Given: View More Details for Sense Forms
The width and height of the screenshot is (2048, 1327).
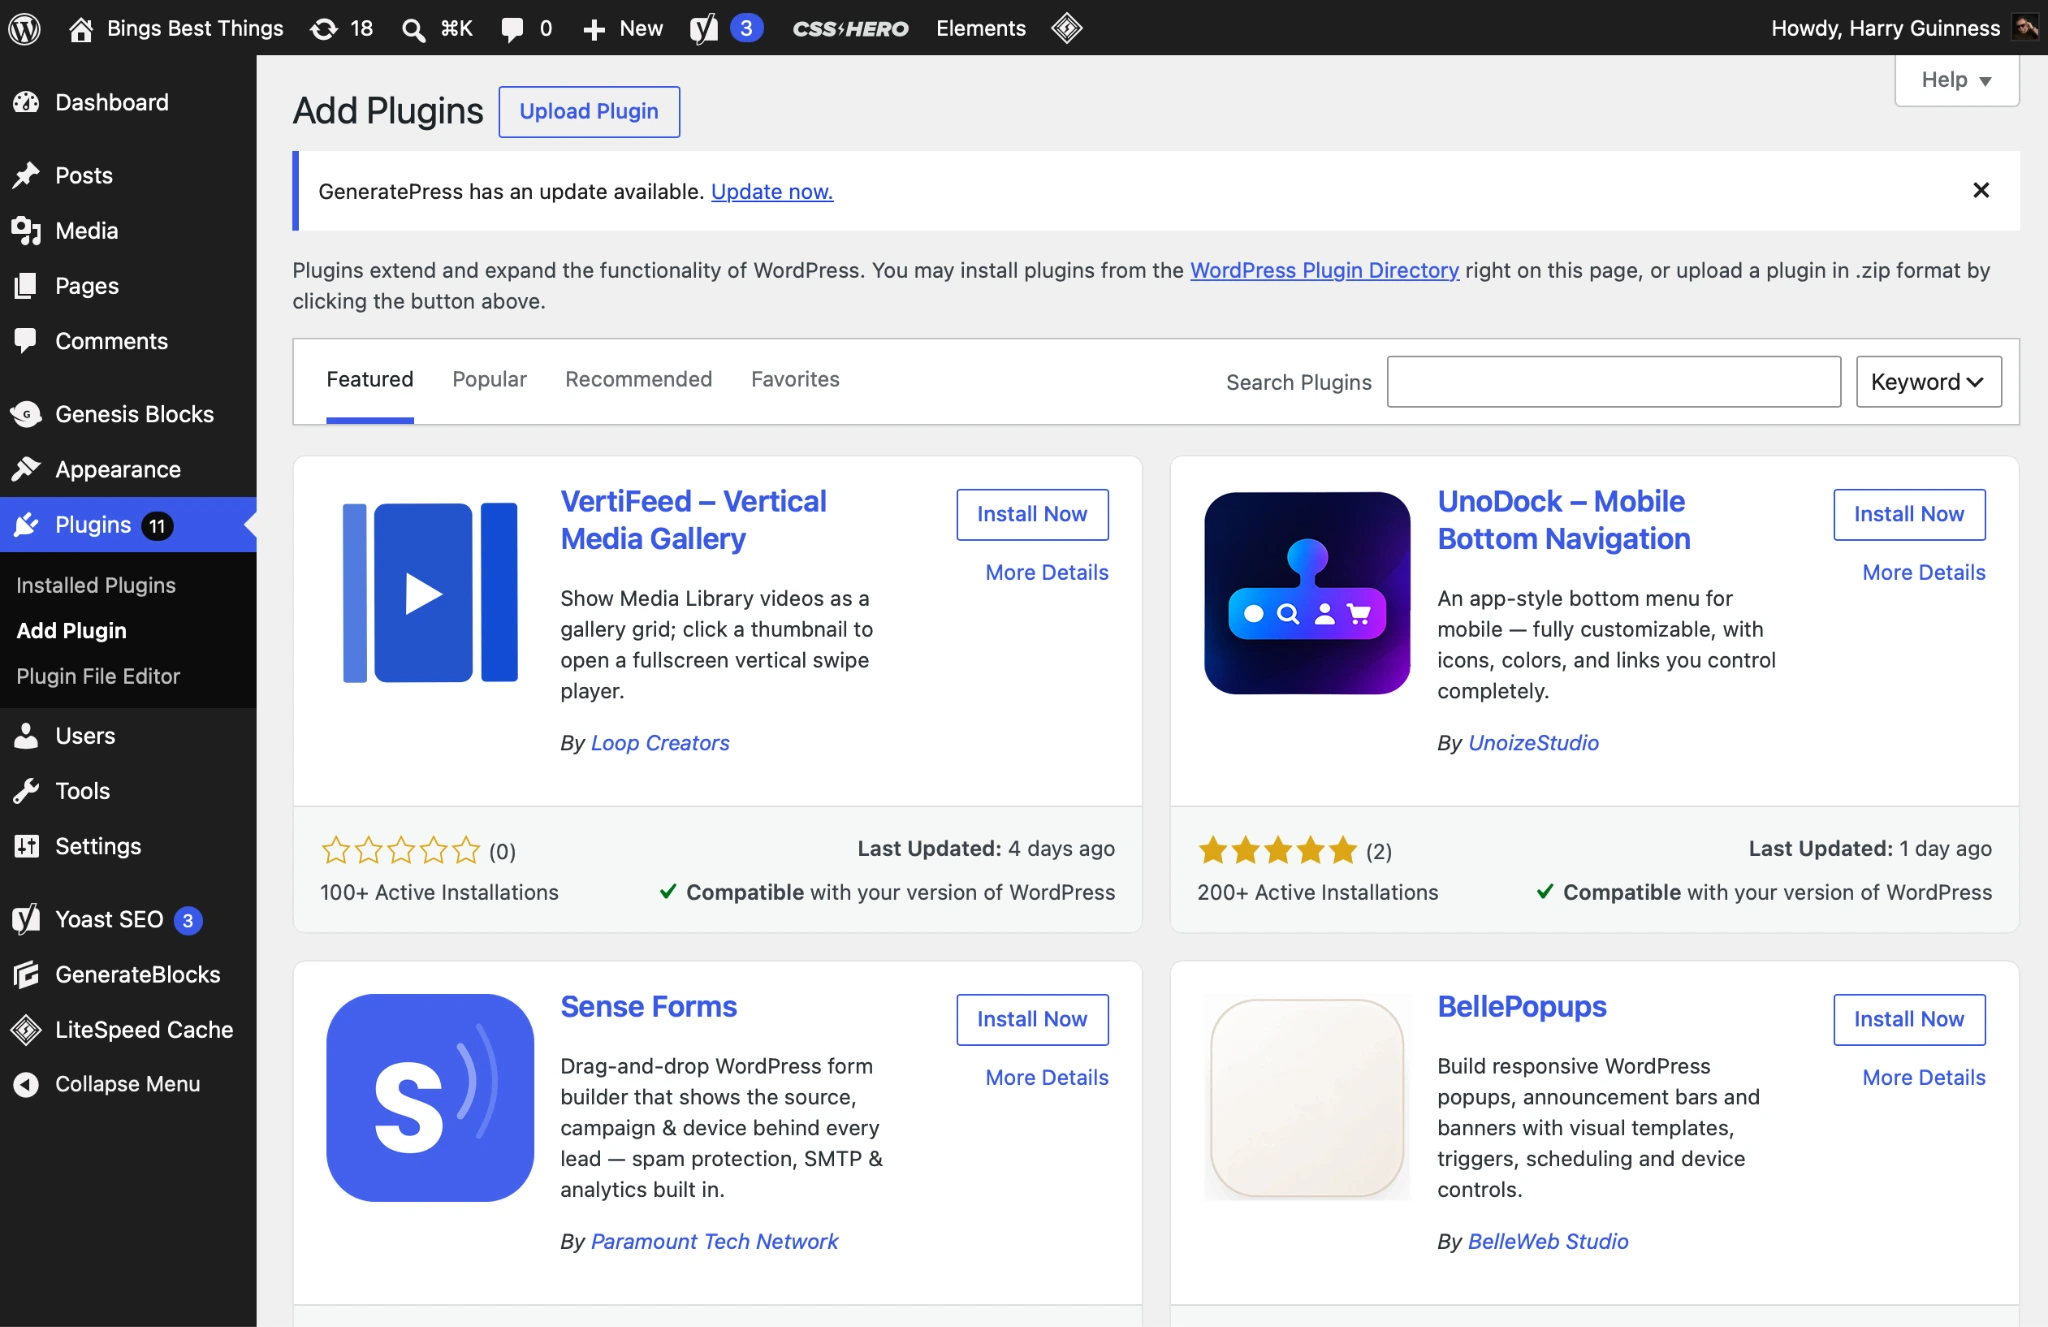Looking at the screenshot, I should 1047,1078.
